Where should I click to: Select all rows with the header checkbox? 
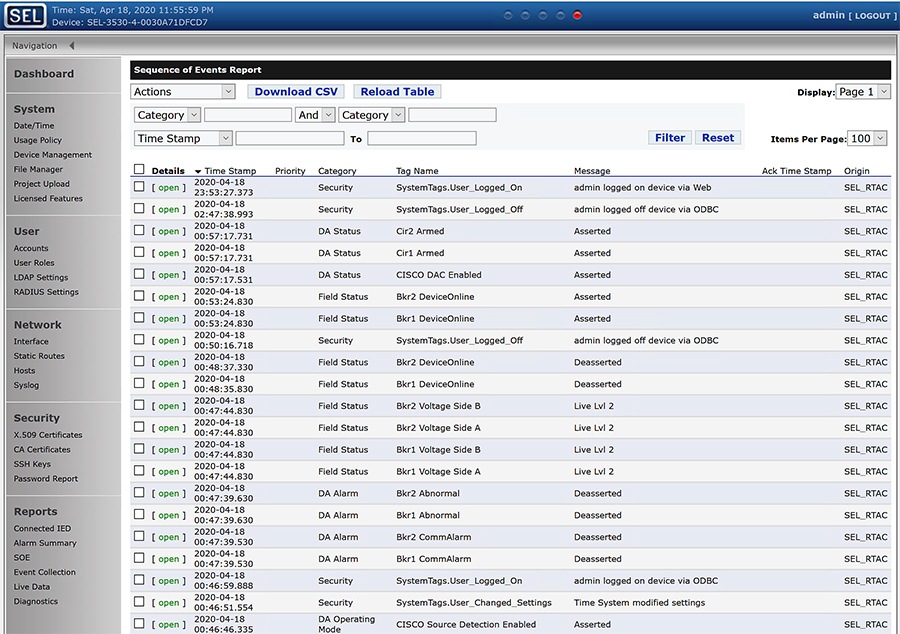pyautogui.click(x=139, y=169)
